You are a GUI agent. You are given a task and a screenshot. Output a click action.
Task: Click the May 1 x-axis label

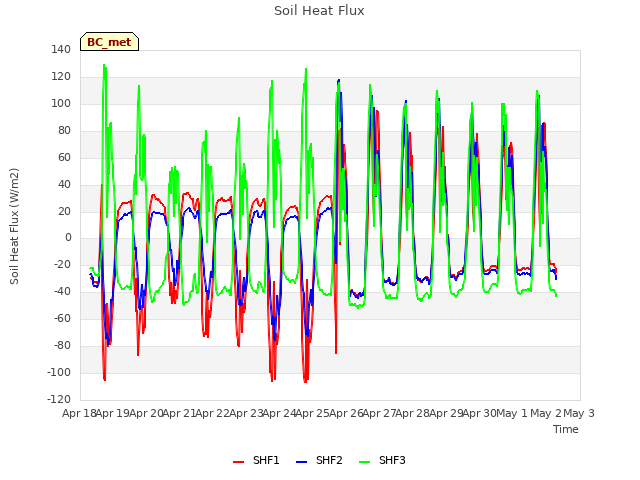(512, 413)
